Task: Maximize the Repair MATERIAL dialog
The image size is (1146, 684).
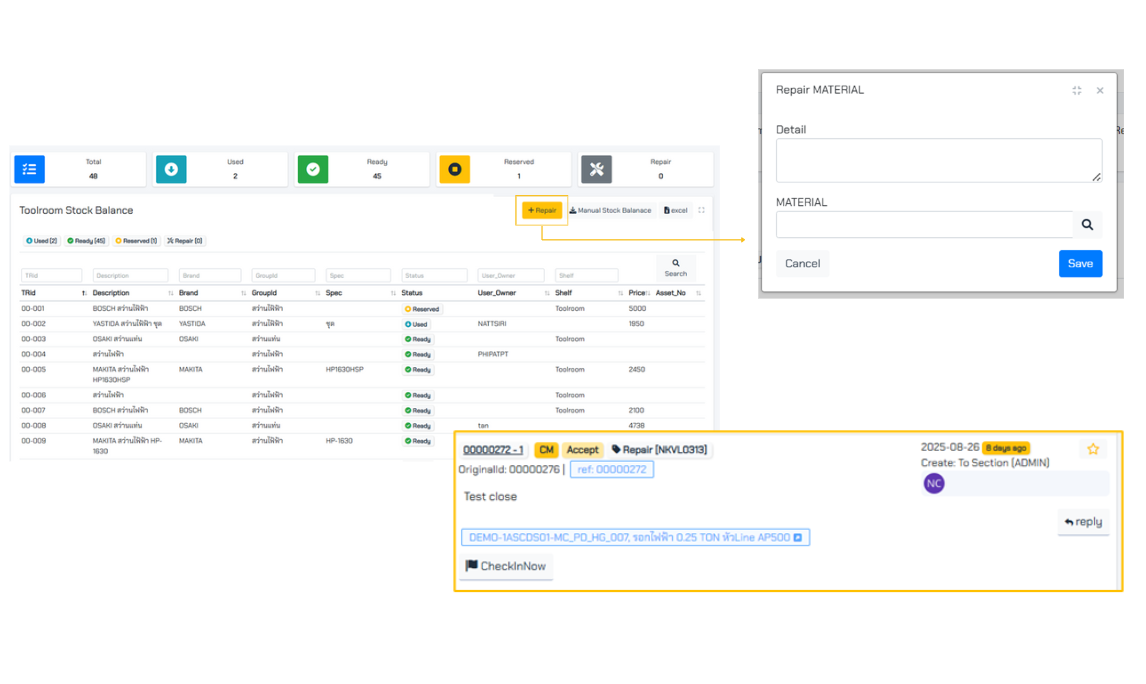Action: (1077, 90)
